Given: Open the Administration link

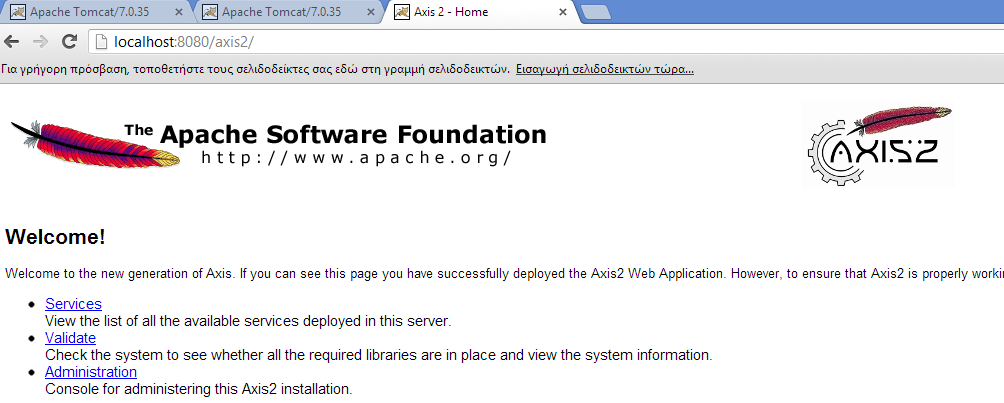Looking at the screenshot, I should coord(91,372).
